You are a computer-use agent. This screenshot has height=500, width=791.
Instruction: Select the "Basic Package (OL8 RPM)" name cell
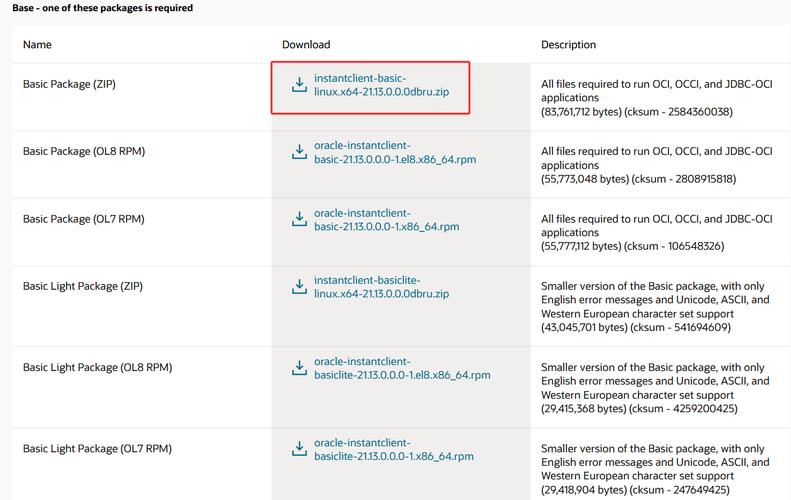point(84,151)
